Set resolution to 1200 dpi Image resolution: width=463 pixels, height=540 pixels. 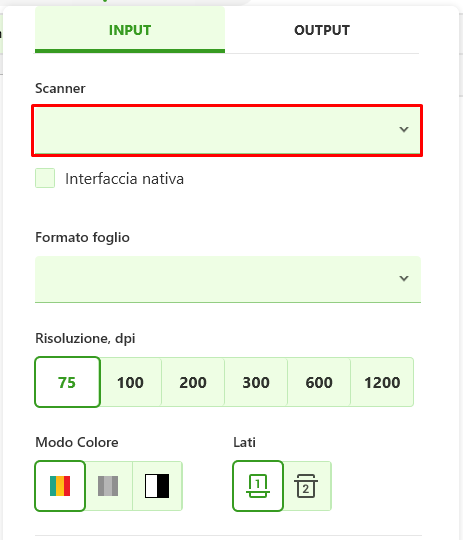[382, 382]
